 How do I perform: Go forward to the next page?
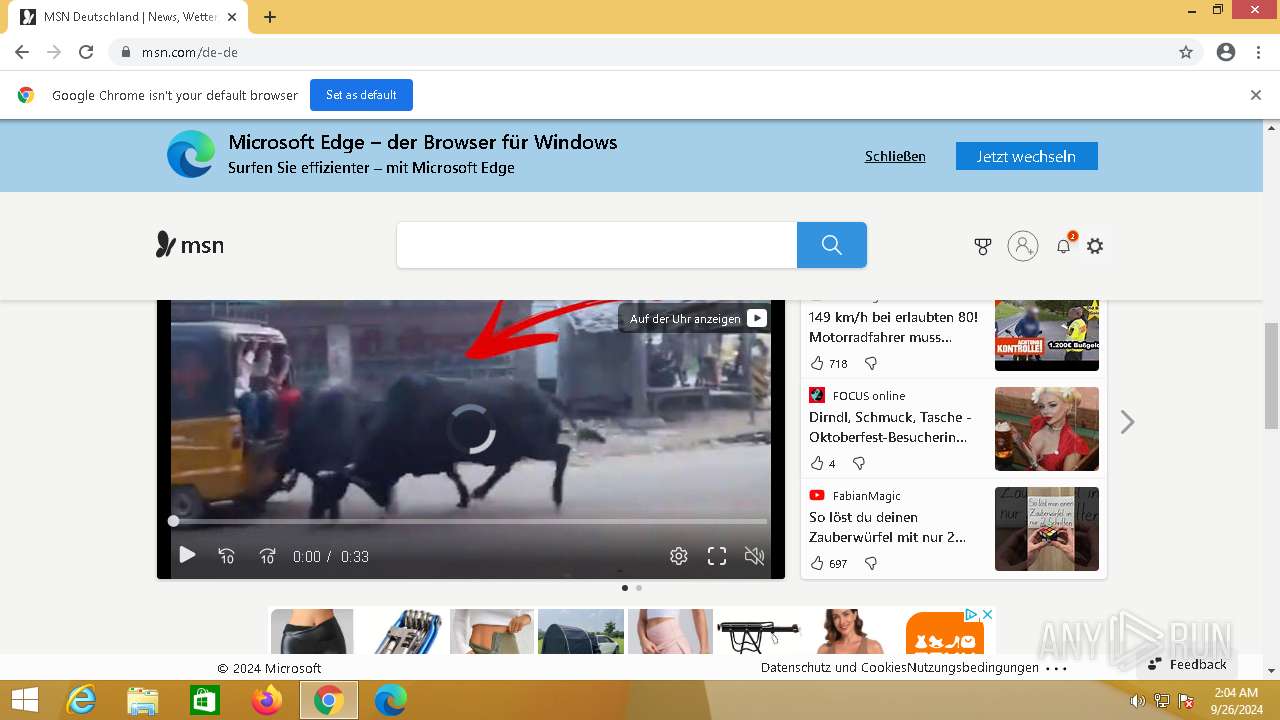click(54, 52)
